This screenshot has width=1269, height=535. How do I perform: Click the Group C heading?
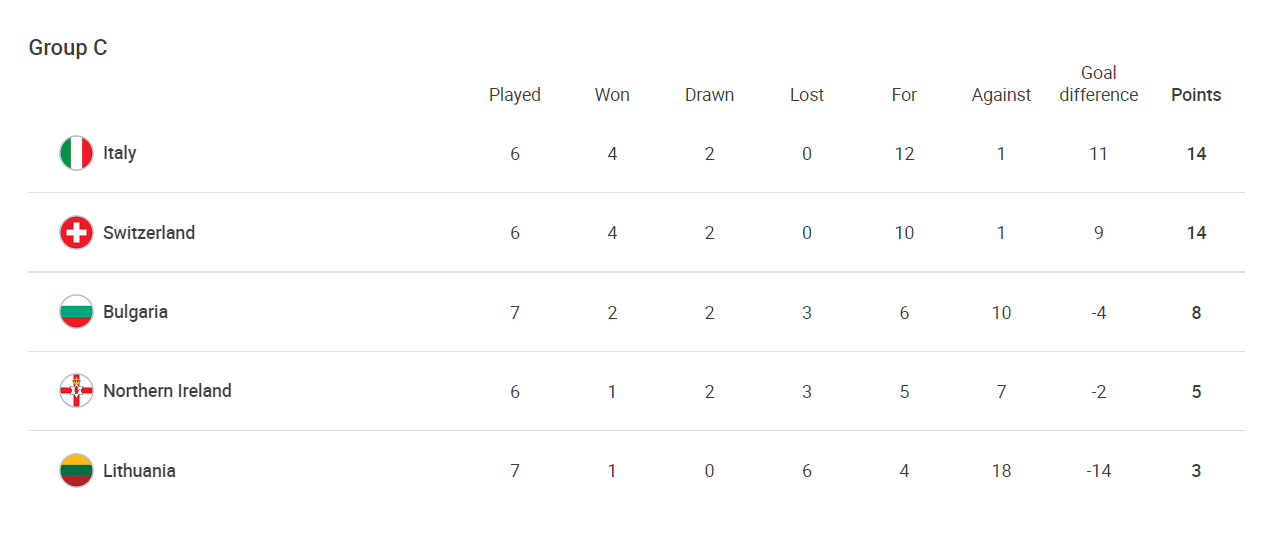68,48
